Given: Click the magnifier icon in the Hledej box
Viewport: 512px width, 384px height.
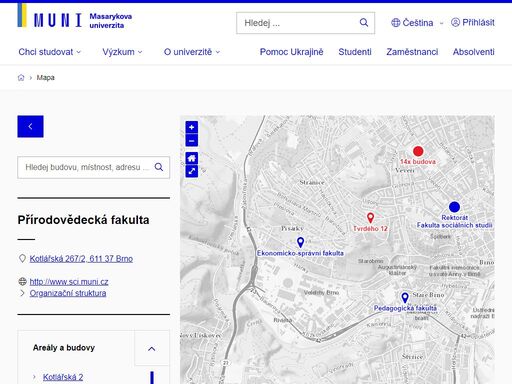Looking at the screenshot, I should [364, 23].
